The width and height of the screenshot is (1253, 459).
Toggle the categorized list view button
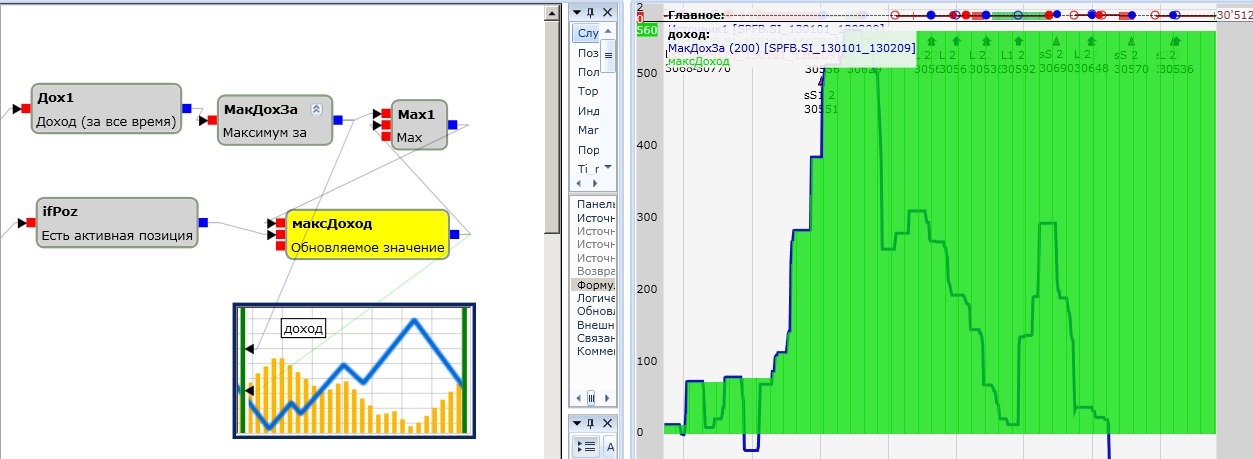585,446
